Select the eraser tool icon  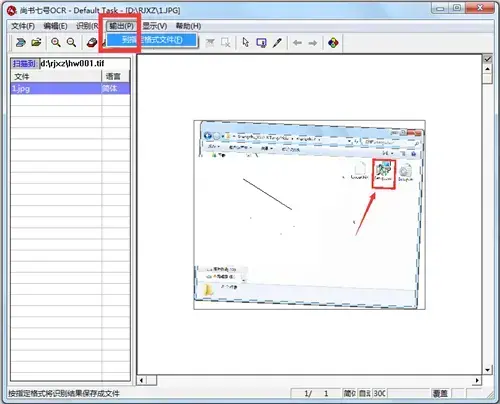(x=92, y=43)
